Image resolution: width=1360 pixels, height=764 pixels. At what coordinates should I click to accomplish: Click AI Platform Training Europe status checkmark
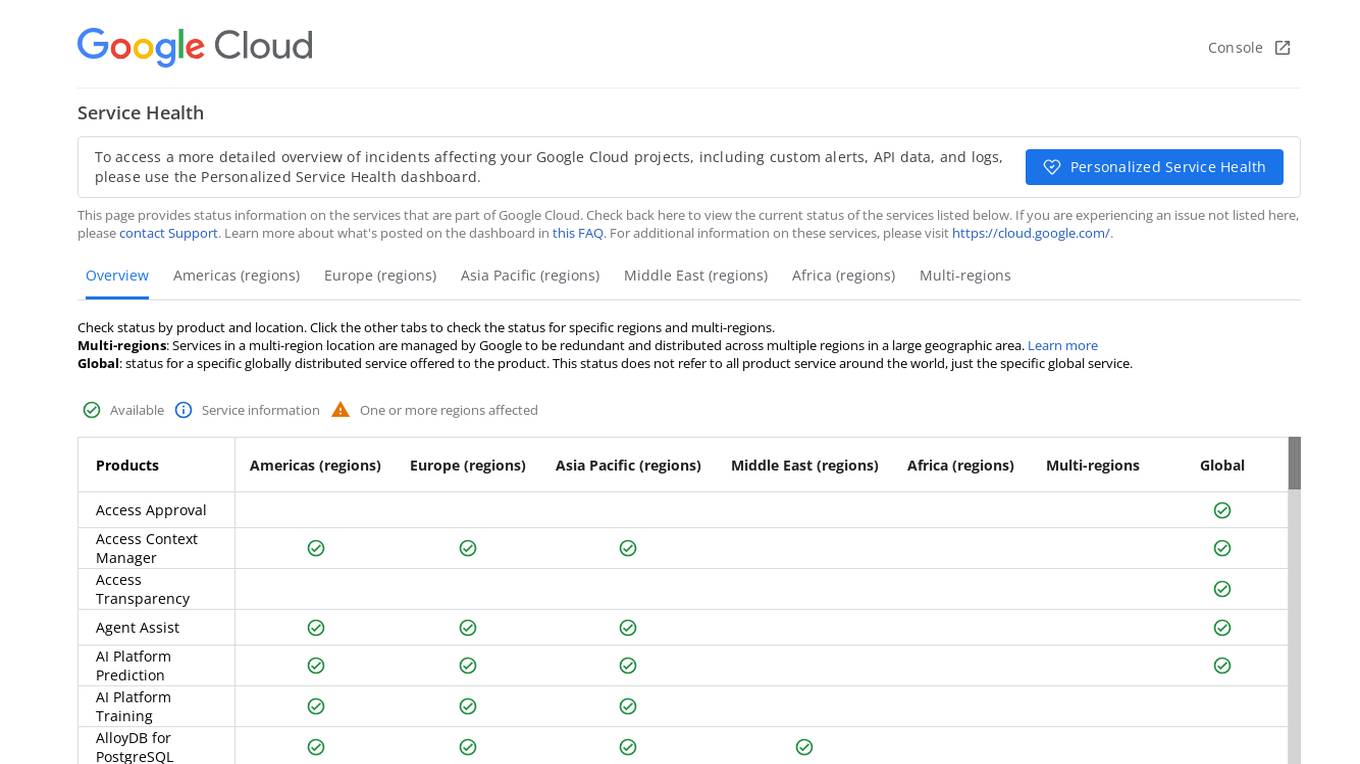(x=468, y=707)
